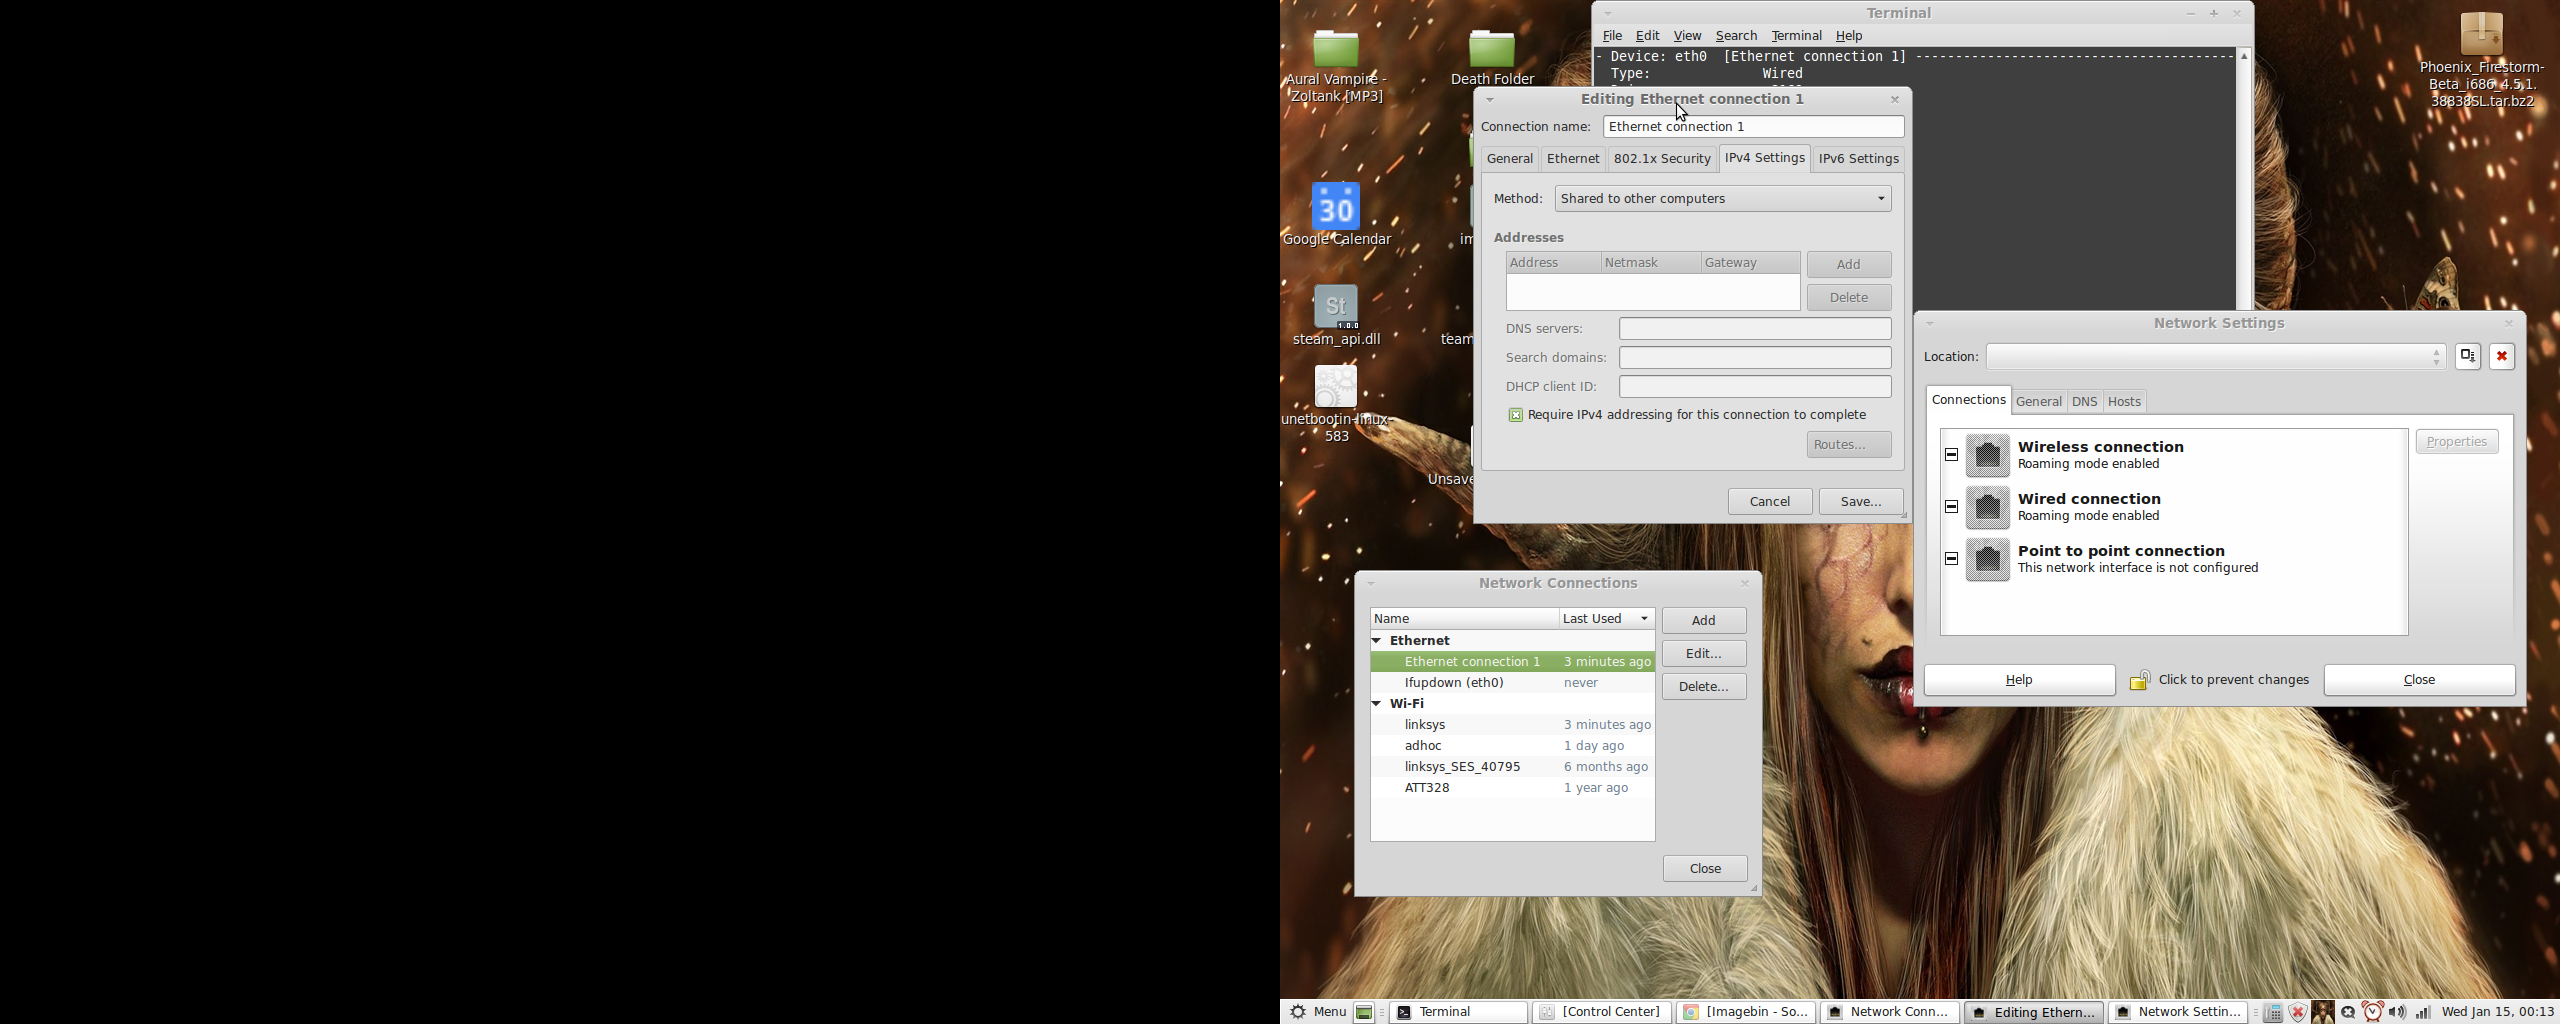Image resolution: width=2560 pixels, height=1024 pixels.
Task: Click the calculator tray icon in the panel
Action: click(x=2273, y=1012)
